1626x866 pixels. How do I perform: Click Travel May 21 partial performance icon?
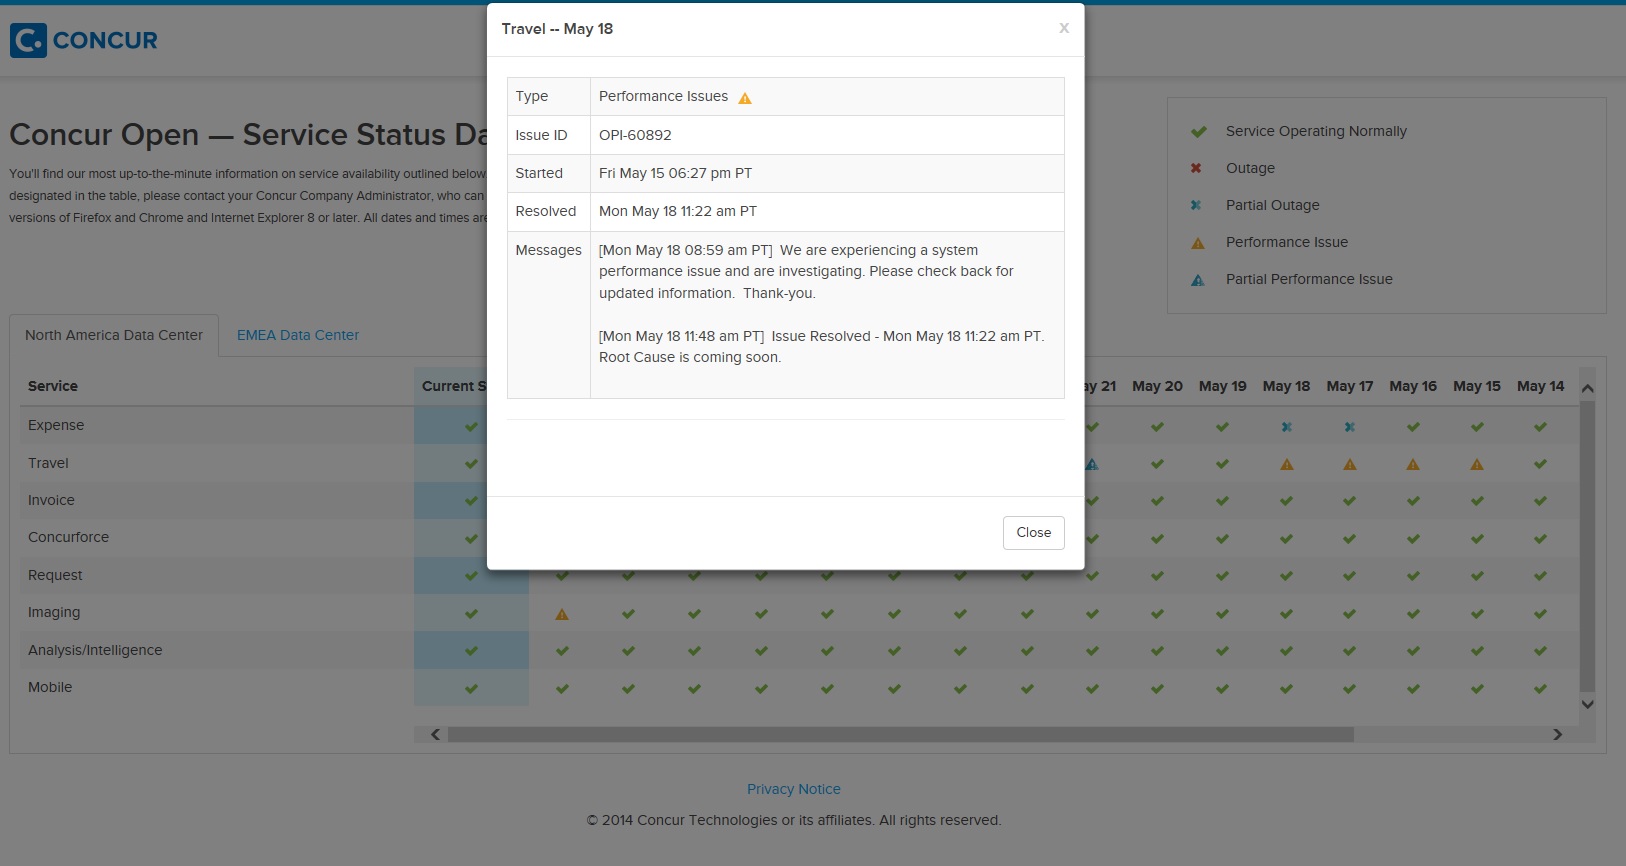click(1092, 464)
